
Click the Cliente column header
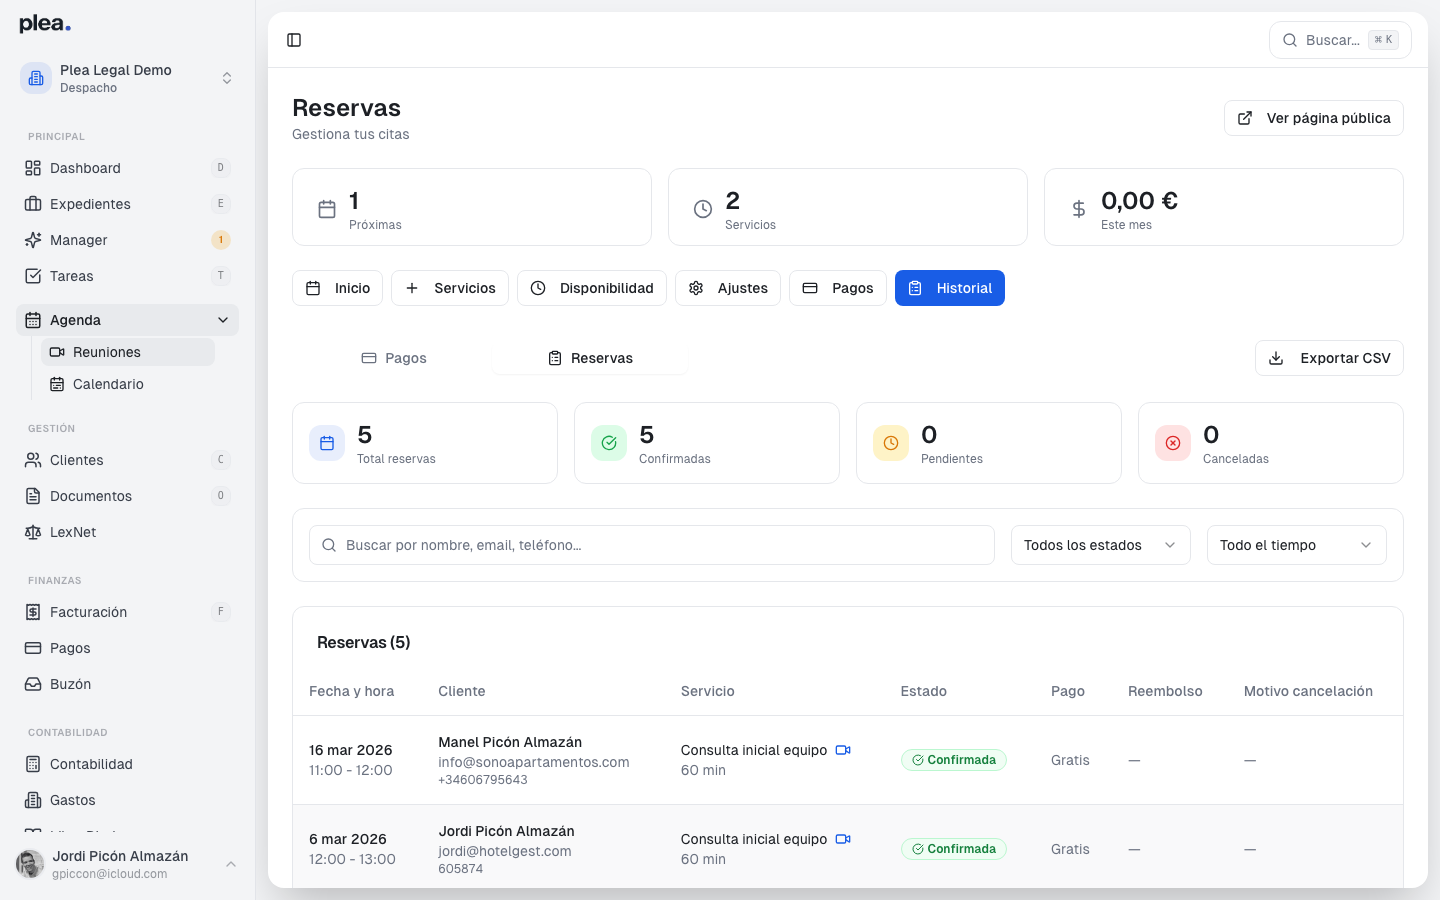pyautogui.click(x=461, y=691)
